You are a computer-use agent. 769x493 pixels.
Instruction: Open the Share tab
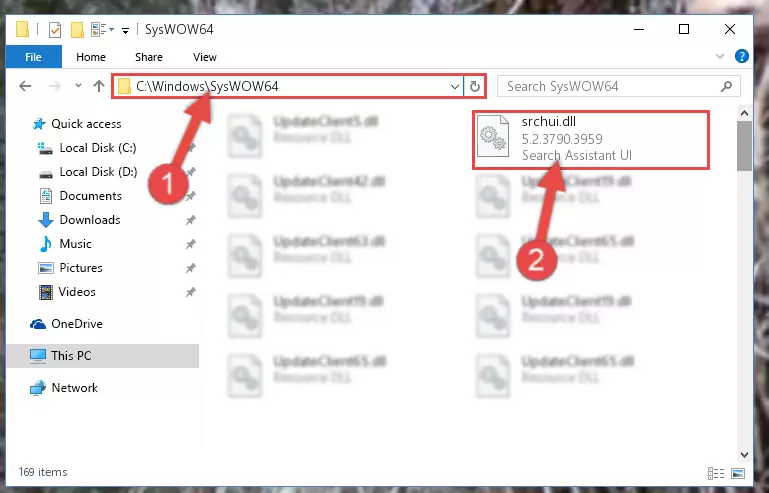click(x=149, y=57)
